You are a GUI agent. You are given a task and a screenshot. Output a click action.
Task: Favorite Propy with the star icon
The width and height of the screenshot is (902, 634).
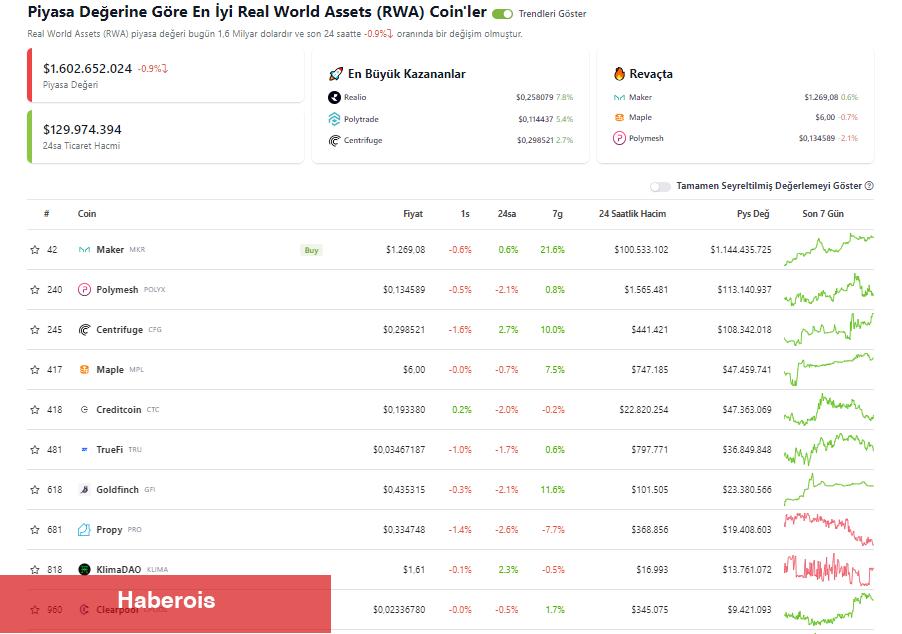[35, 530]
